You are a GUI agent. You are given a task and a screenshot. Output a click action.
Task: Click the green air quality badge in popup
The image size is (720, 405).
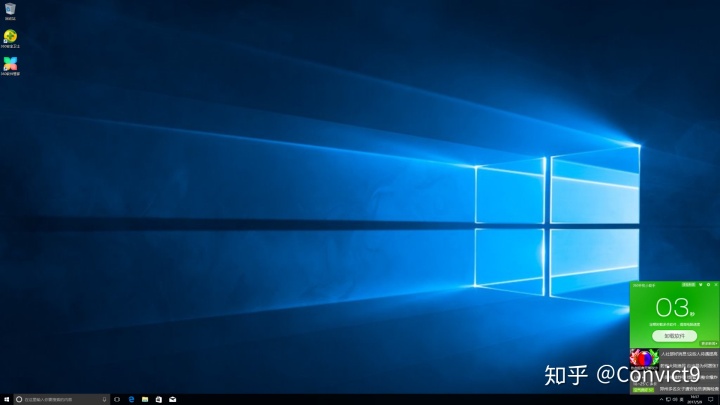643,390
